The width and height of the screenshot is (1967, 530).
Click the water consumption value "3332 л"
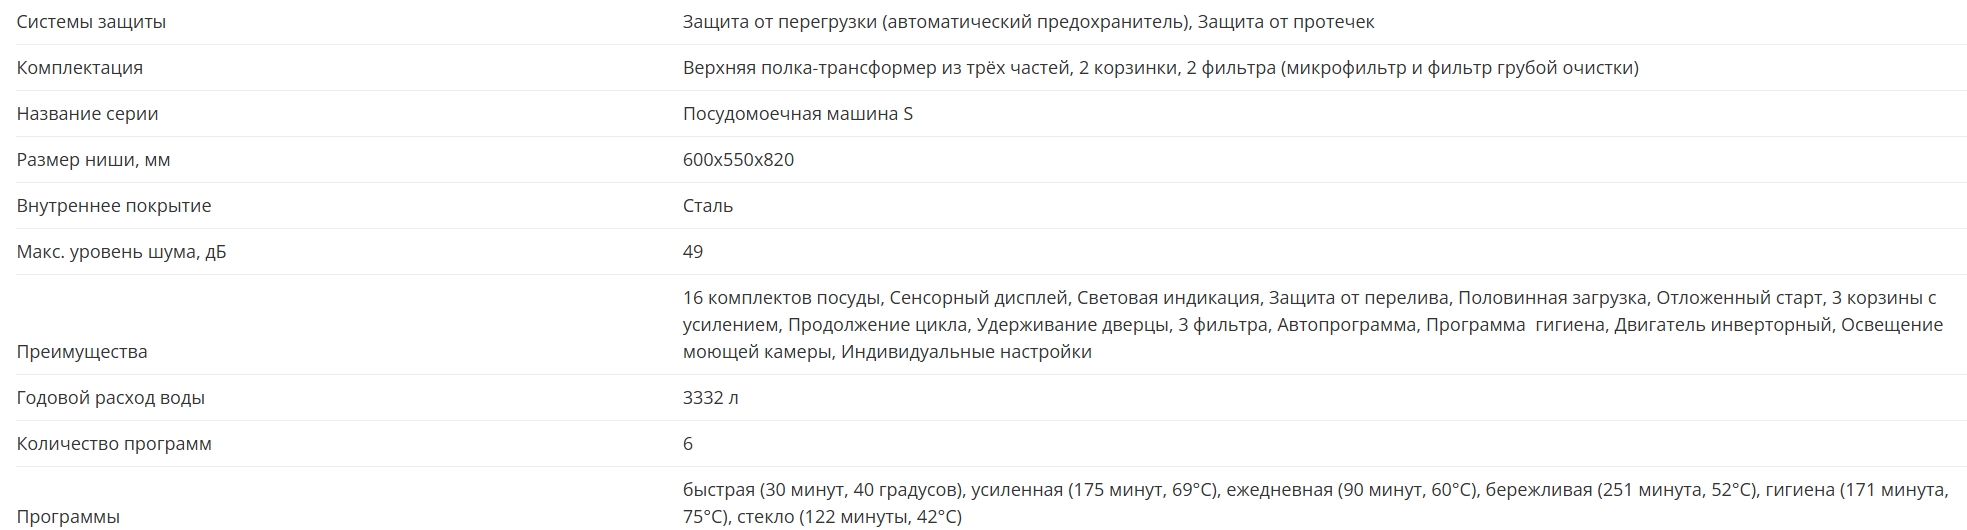pos(710,398)
